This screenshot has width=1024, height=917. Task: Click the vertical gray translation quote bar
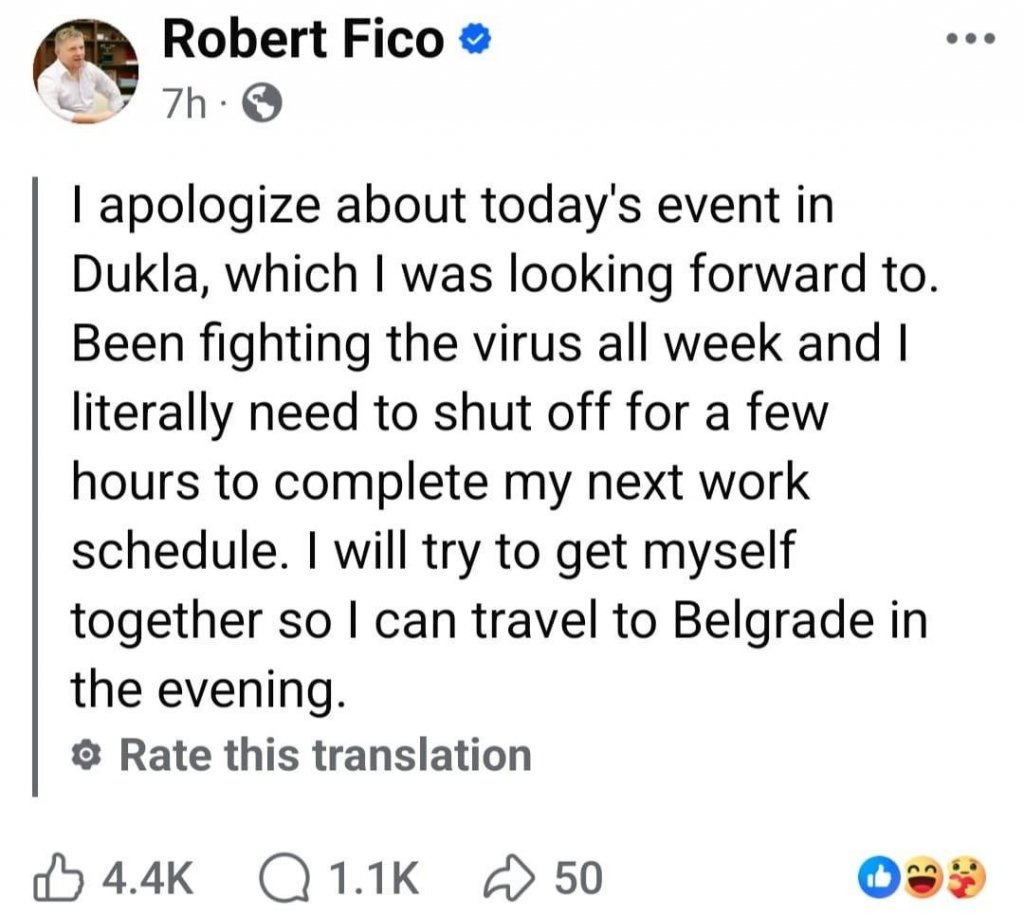(35, 487)
